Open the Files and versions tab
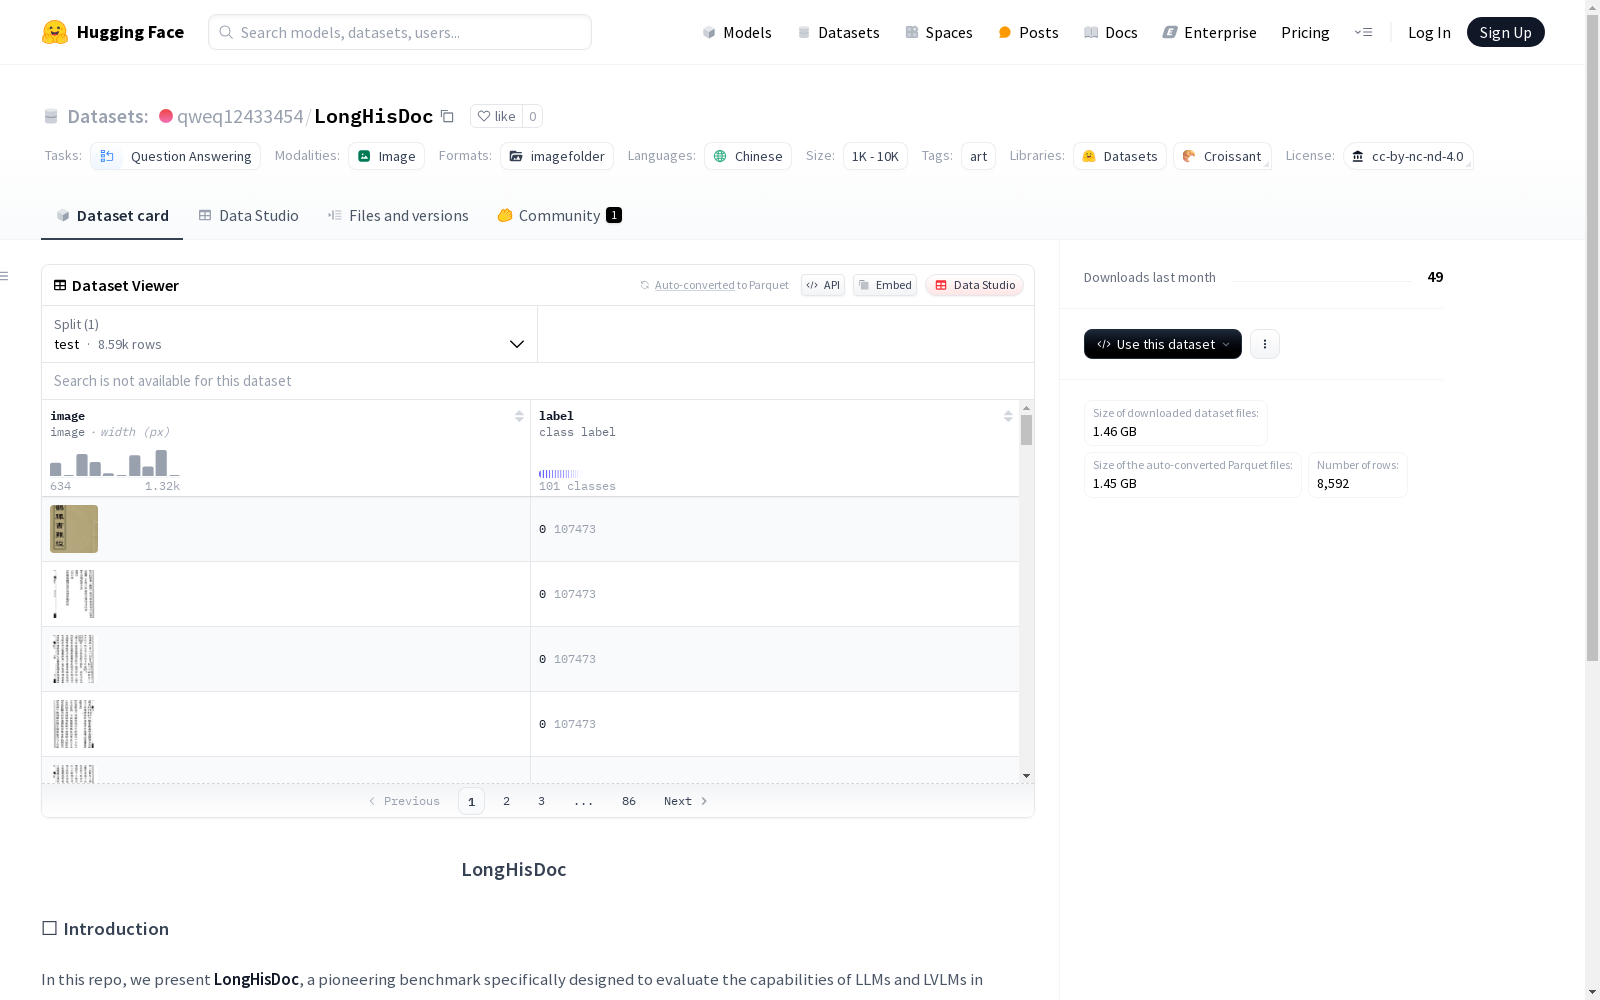Viewport: 1600px width, 1000px height. (x=398, y=215)
